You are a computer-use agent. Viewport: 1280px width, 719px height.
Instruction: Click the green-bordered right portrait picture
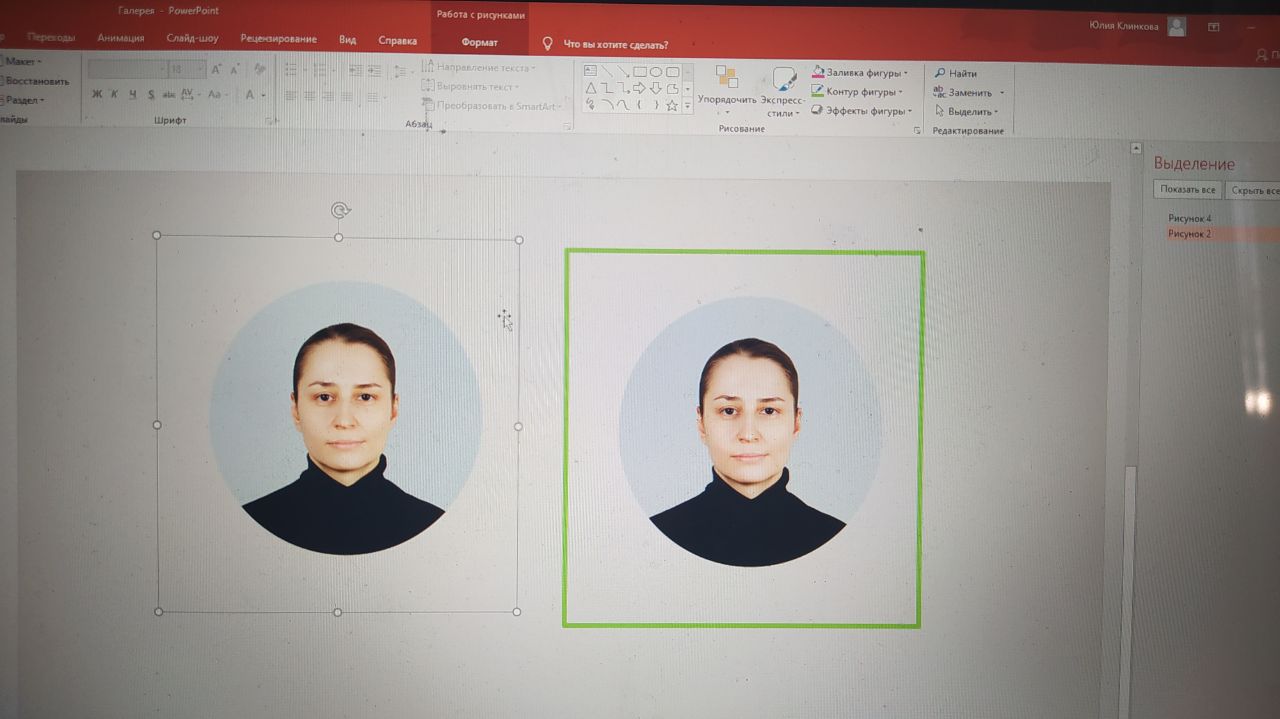point(743,438)
